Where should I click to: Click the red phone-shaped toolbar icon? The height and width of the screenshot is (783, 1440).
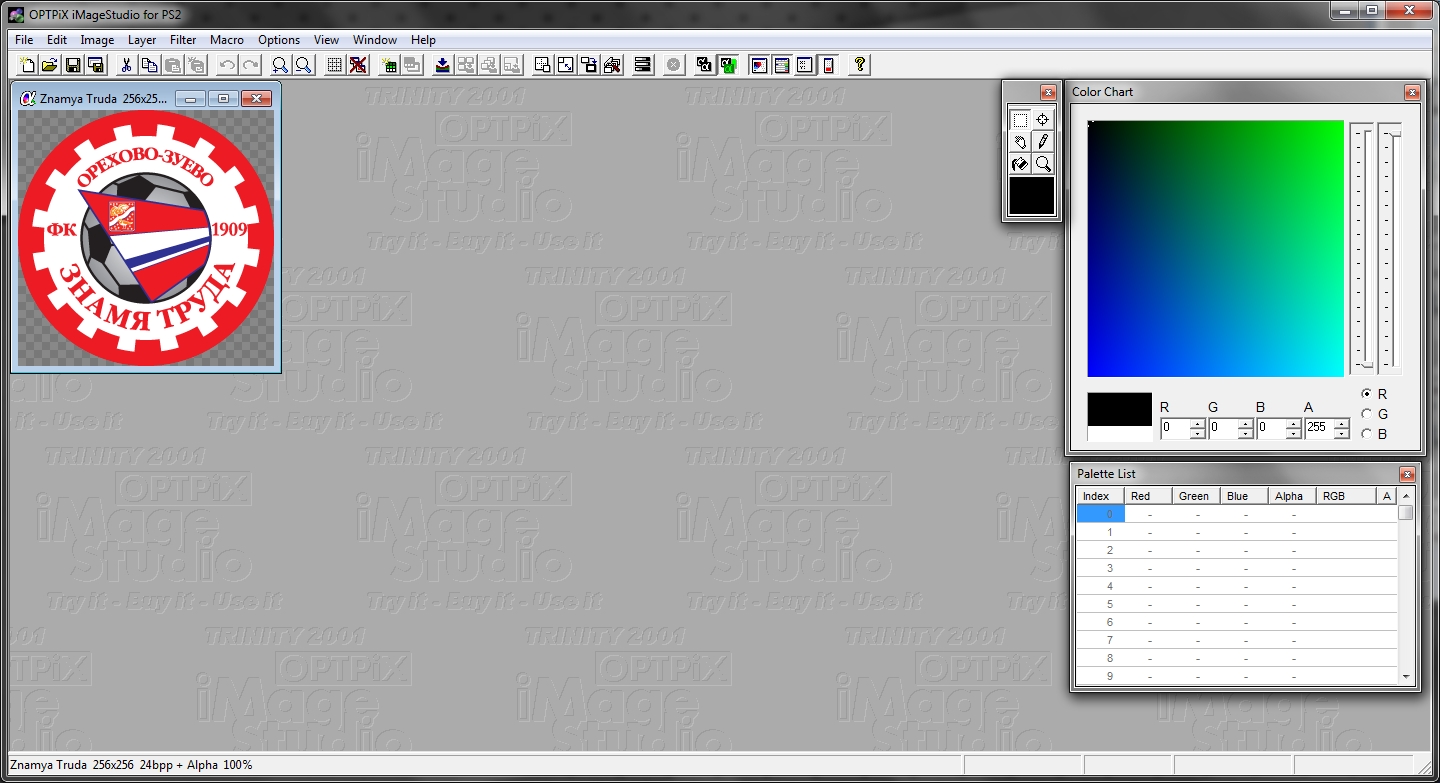[828, 65]
